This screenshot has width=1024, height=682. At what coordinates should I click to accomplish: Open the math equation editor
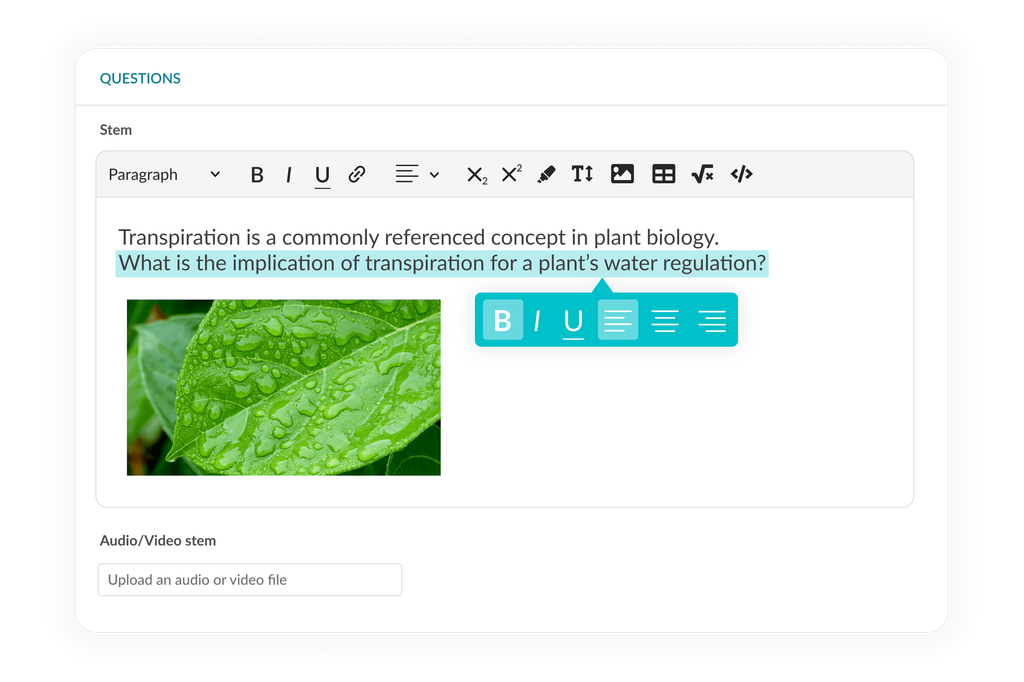[x=702, y=175]
